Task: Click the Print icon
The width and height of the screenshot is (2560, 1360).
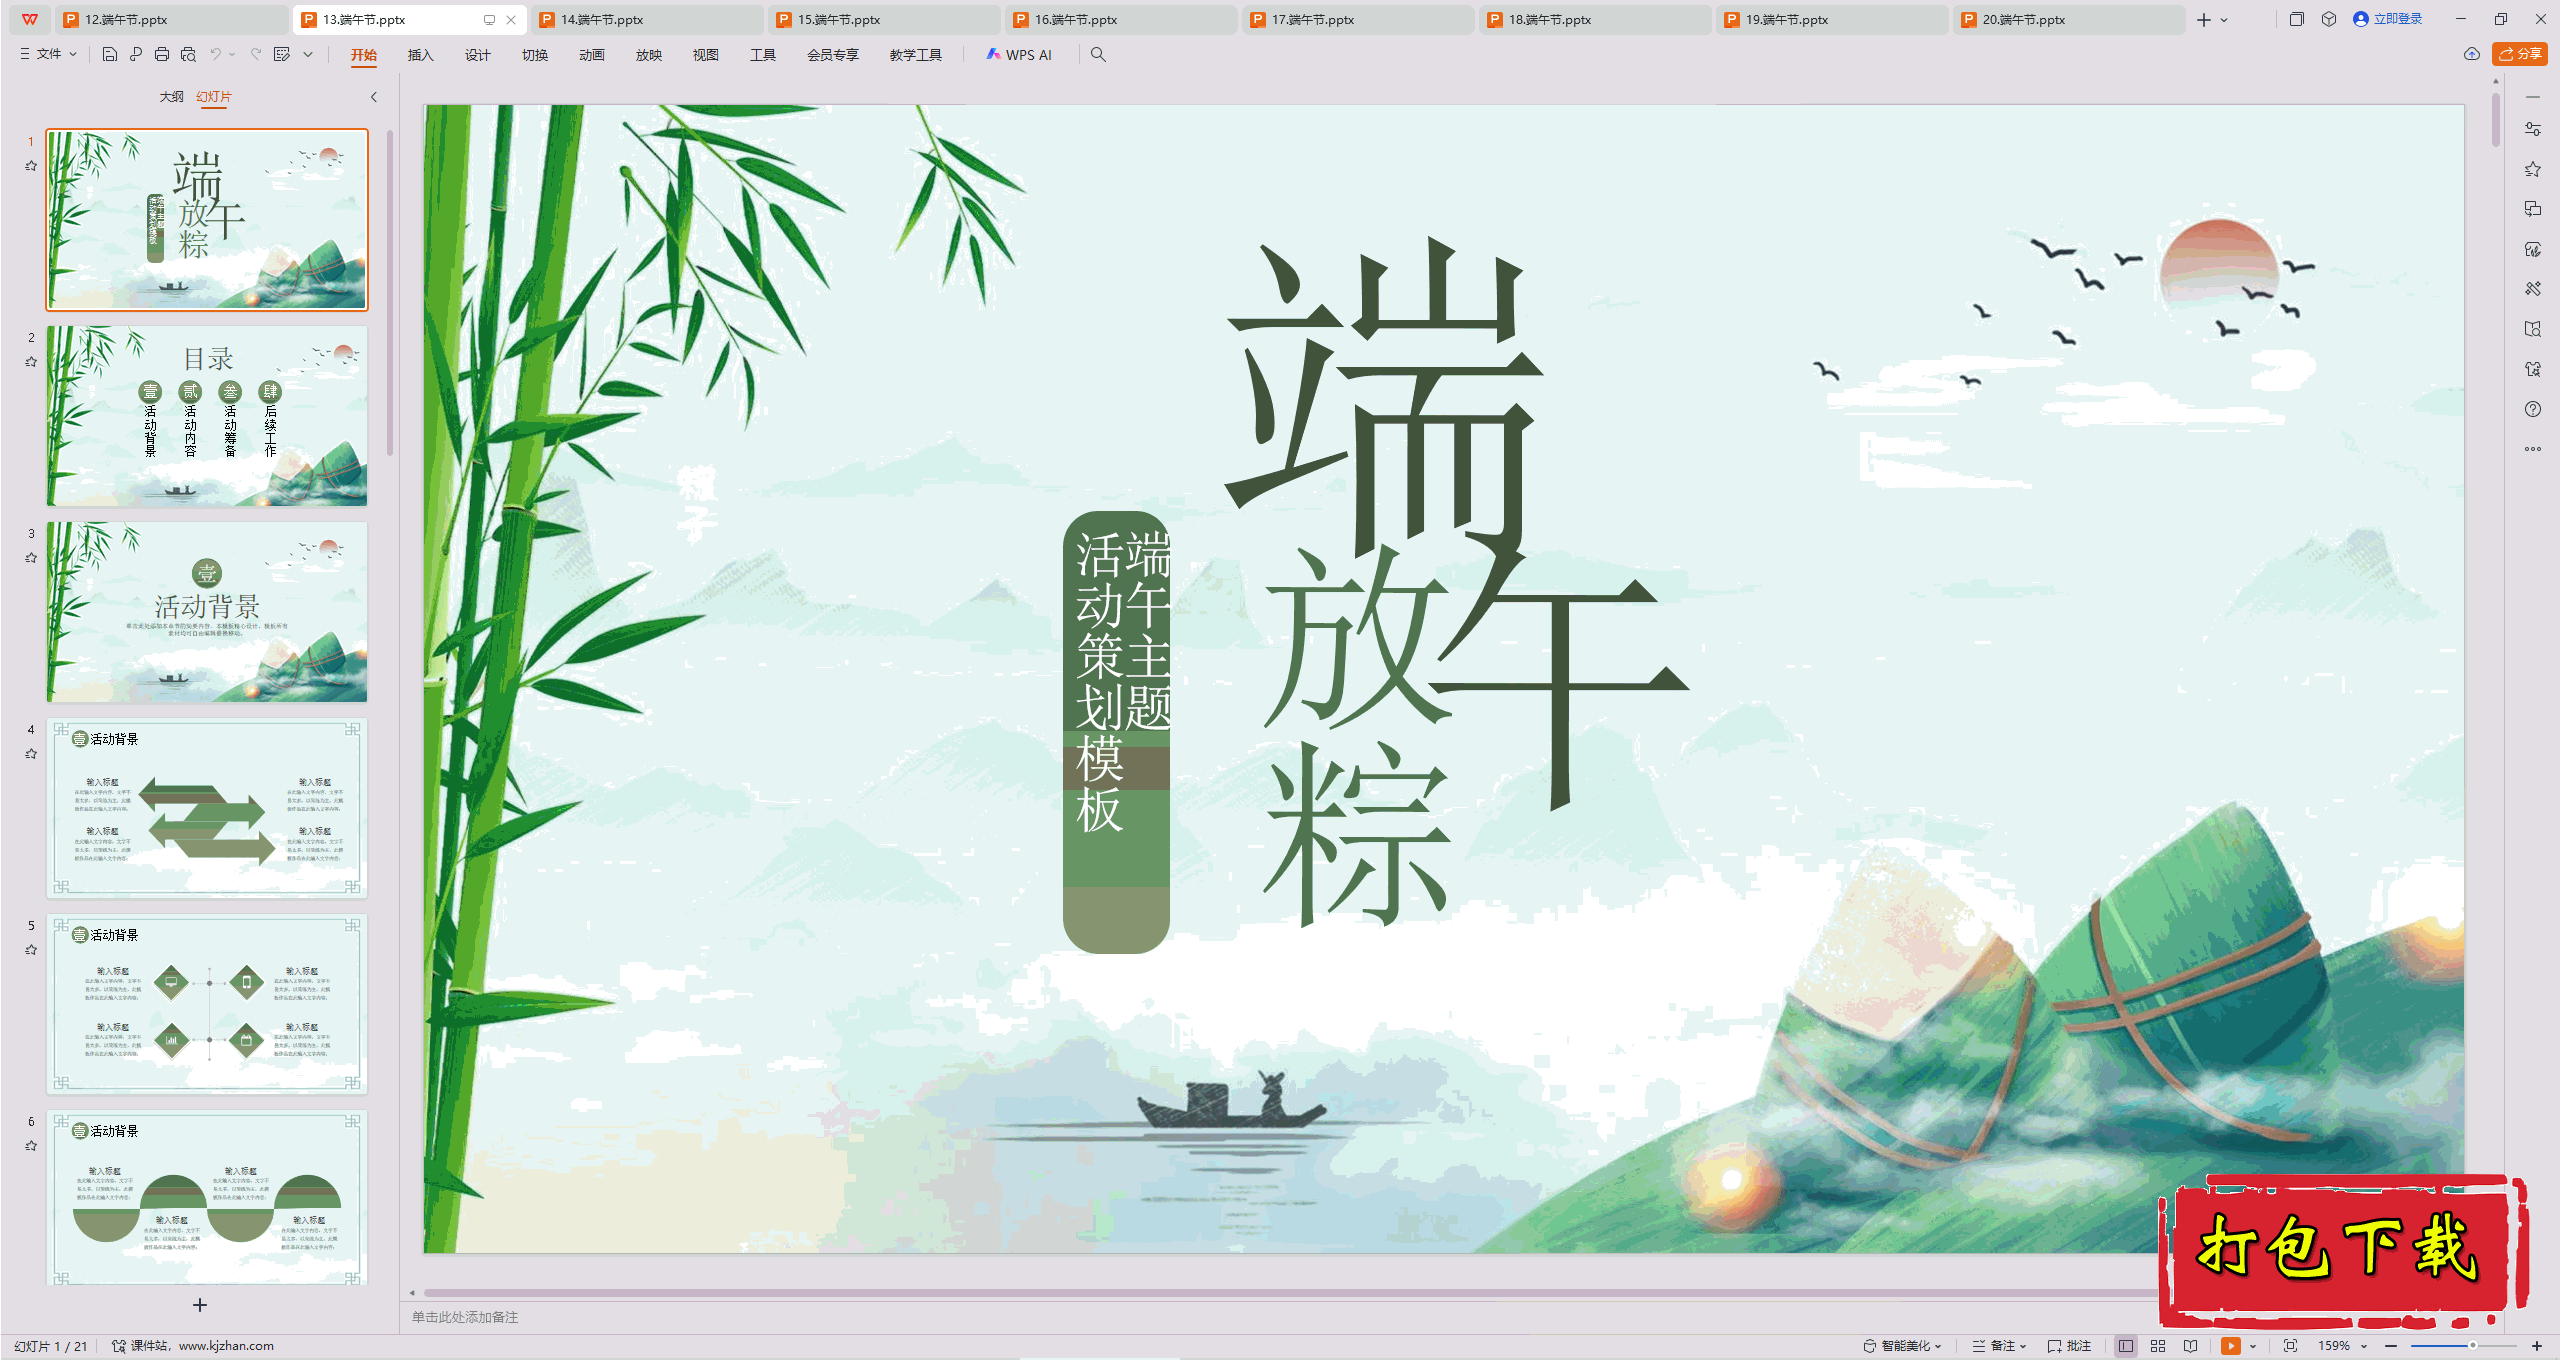Action: pos(162,55)
